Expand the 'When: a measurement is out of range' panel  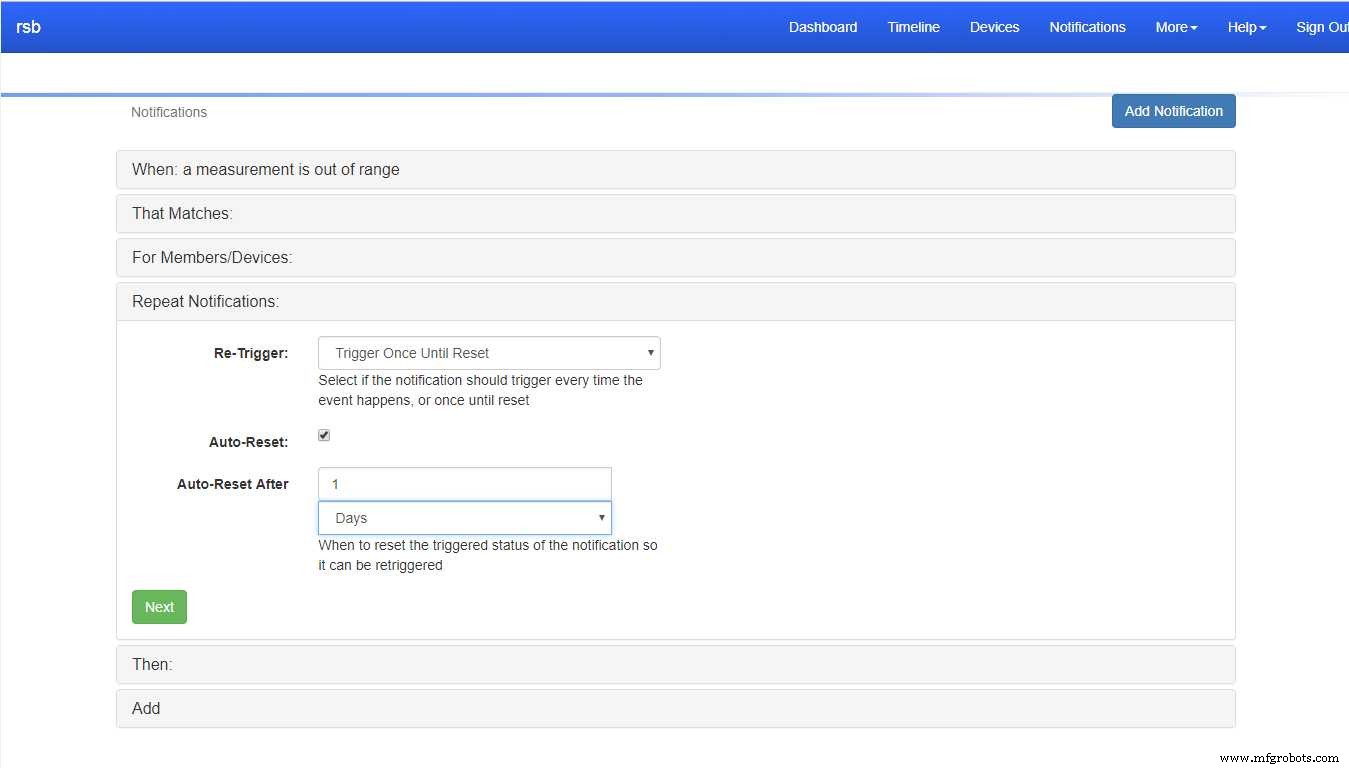pos(266,170)
